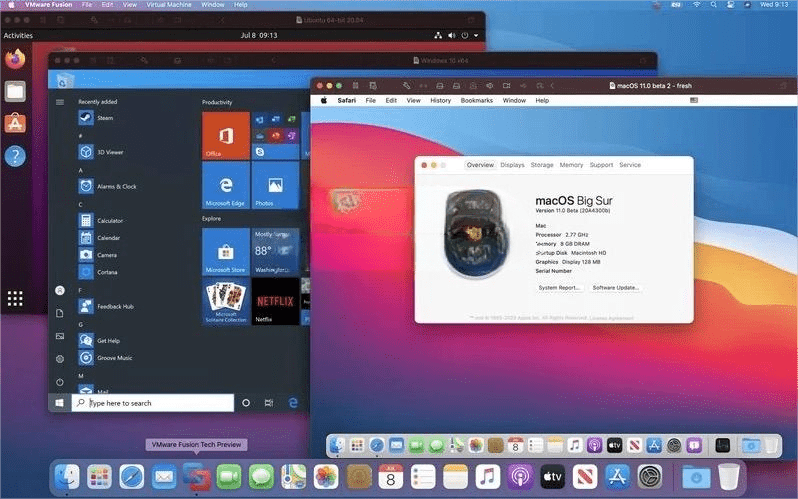Open guest Safari History menu
The image size is (798, 499).
(440, 100)
